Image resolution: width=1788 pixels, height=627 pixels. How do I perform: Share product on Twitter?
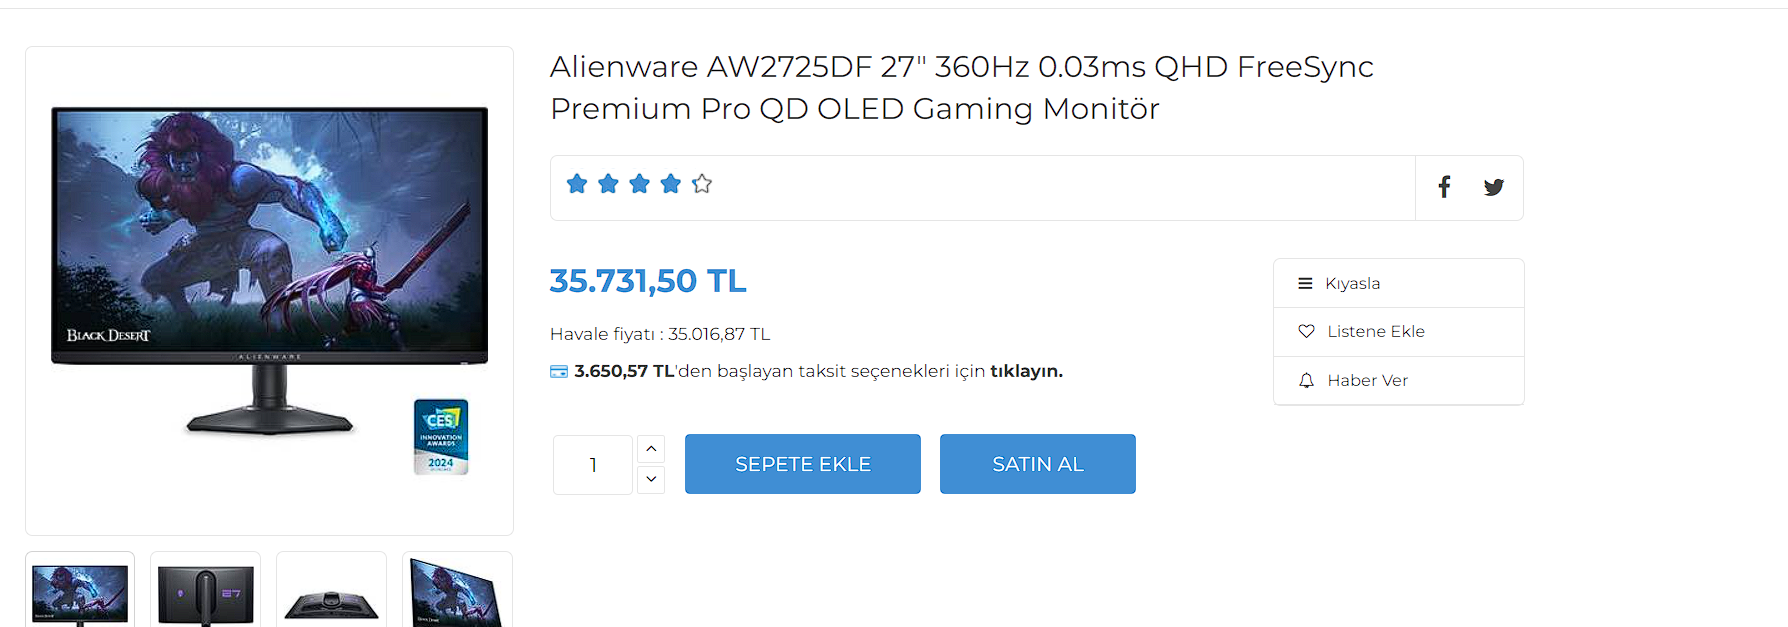(1493, 187)
